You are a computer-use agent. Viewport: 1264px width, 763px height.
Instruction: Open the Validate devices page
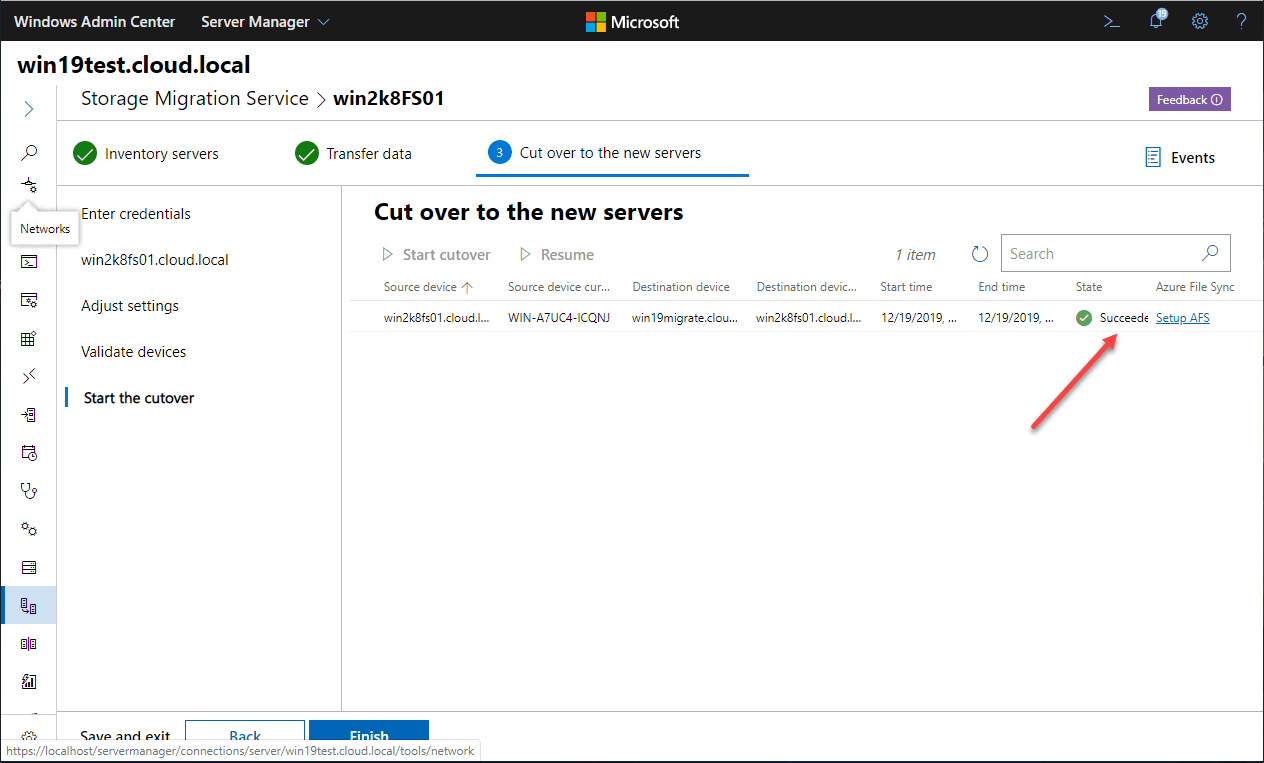[x=134, y=352]
